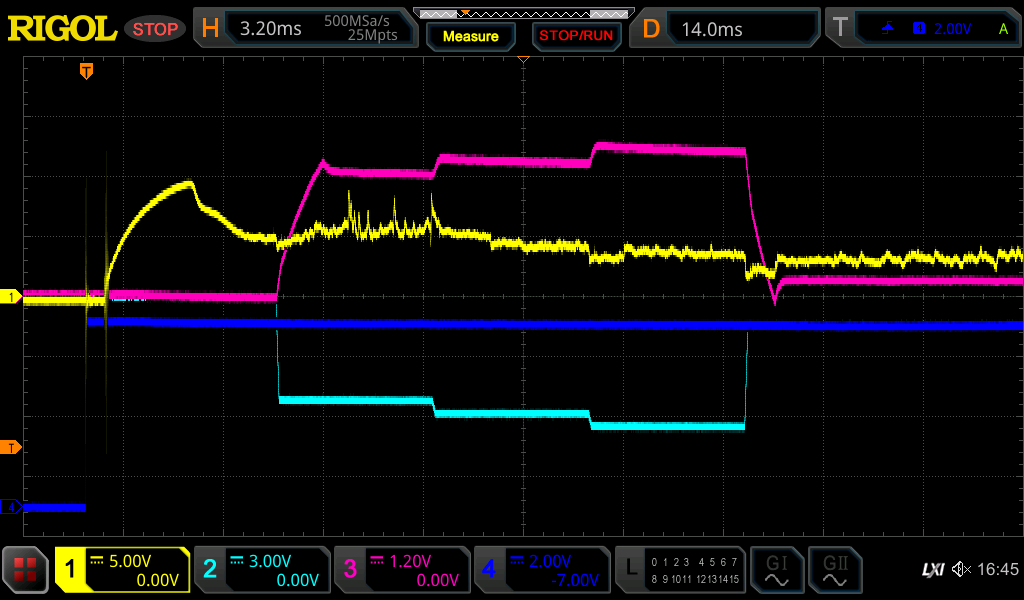Open the function navigation grid icon

26,570
